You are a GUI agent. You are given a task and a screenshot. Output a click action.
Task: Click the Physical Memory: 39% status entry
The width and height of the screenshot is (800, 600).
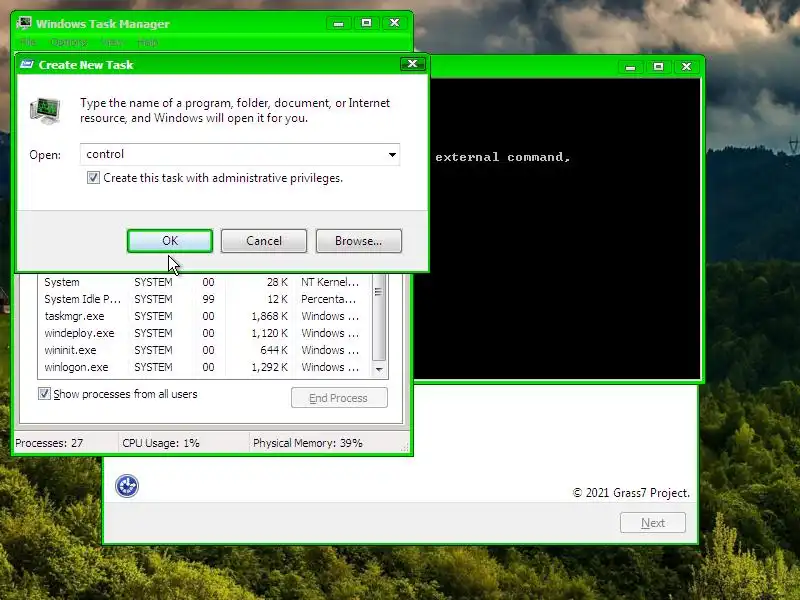click(x=308, y=443)
